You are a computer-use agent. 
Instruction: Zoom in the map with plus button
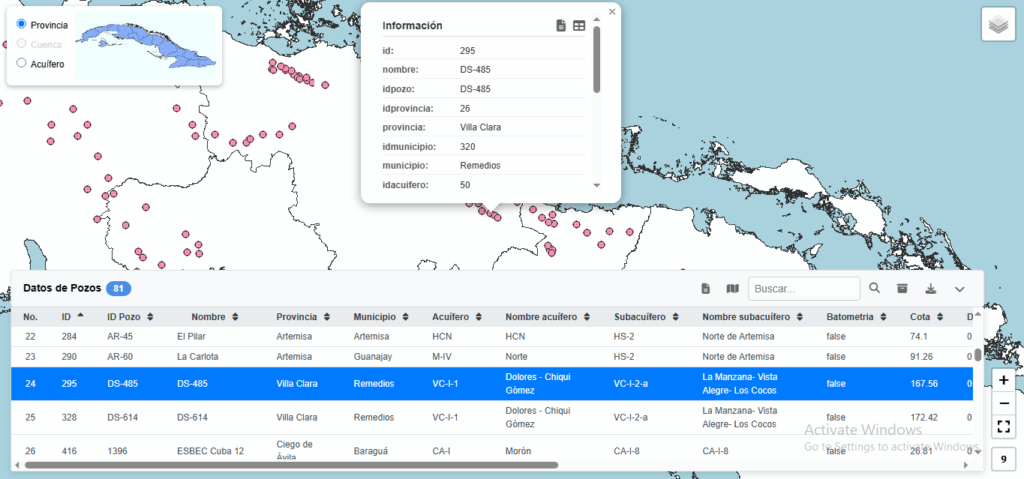coord(1004,381)
